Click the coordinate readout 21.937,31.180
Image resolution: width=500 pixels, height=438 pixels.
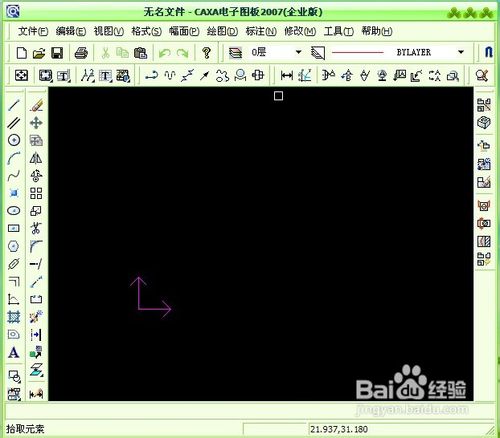(339, 429)
